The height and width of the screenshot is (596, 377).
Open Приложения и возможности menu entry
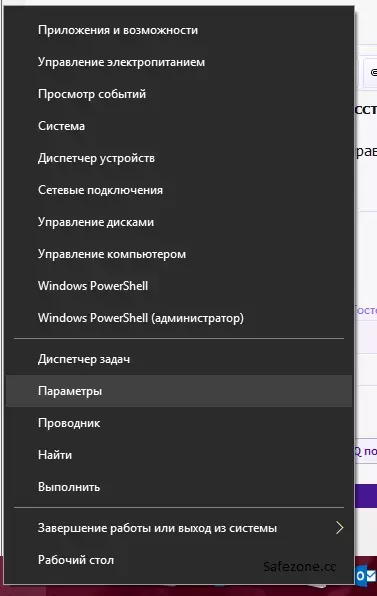(179, 30)
